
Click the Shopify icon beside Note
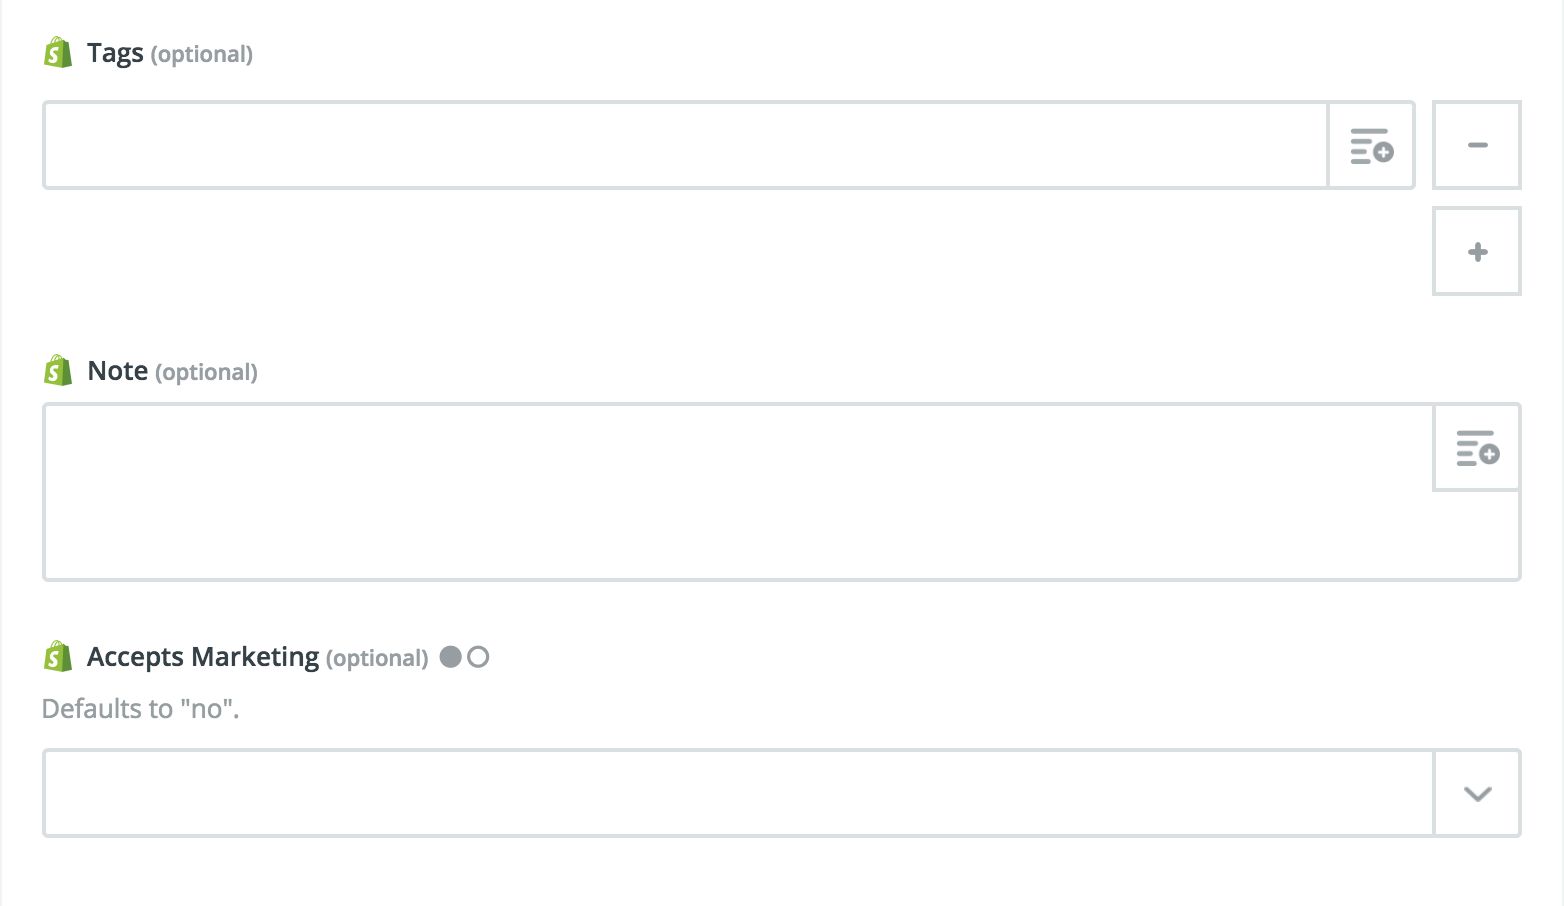(x=58, y=370)
